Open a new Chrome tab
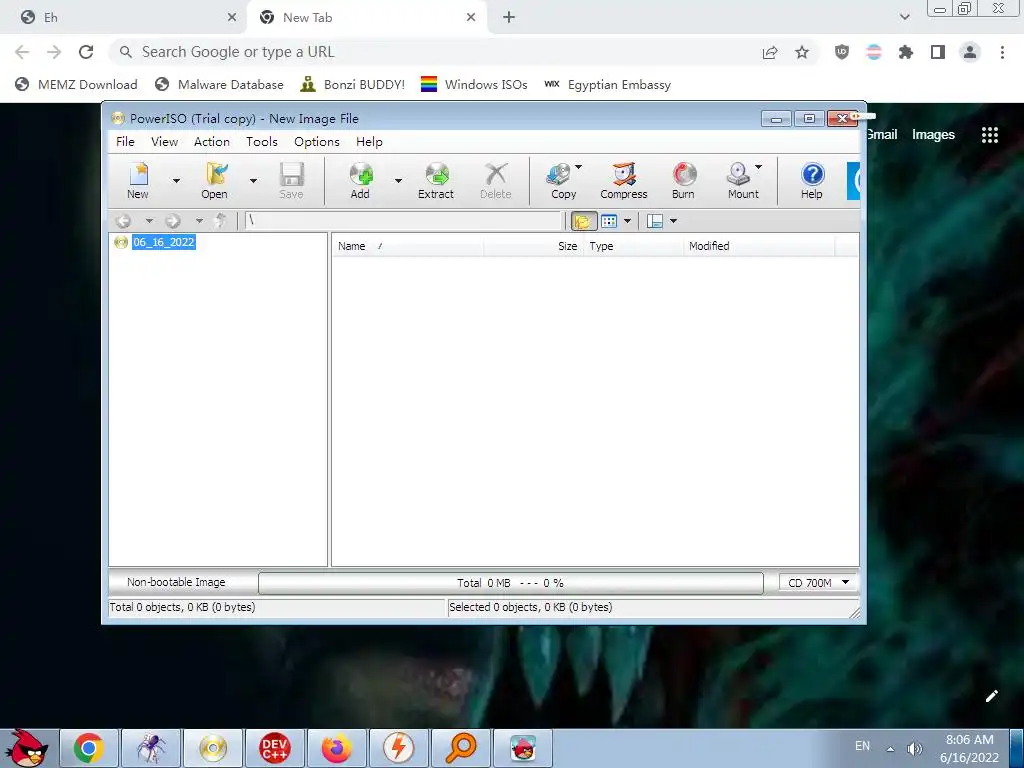1024x768 pixels. pos(509,18)
